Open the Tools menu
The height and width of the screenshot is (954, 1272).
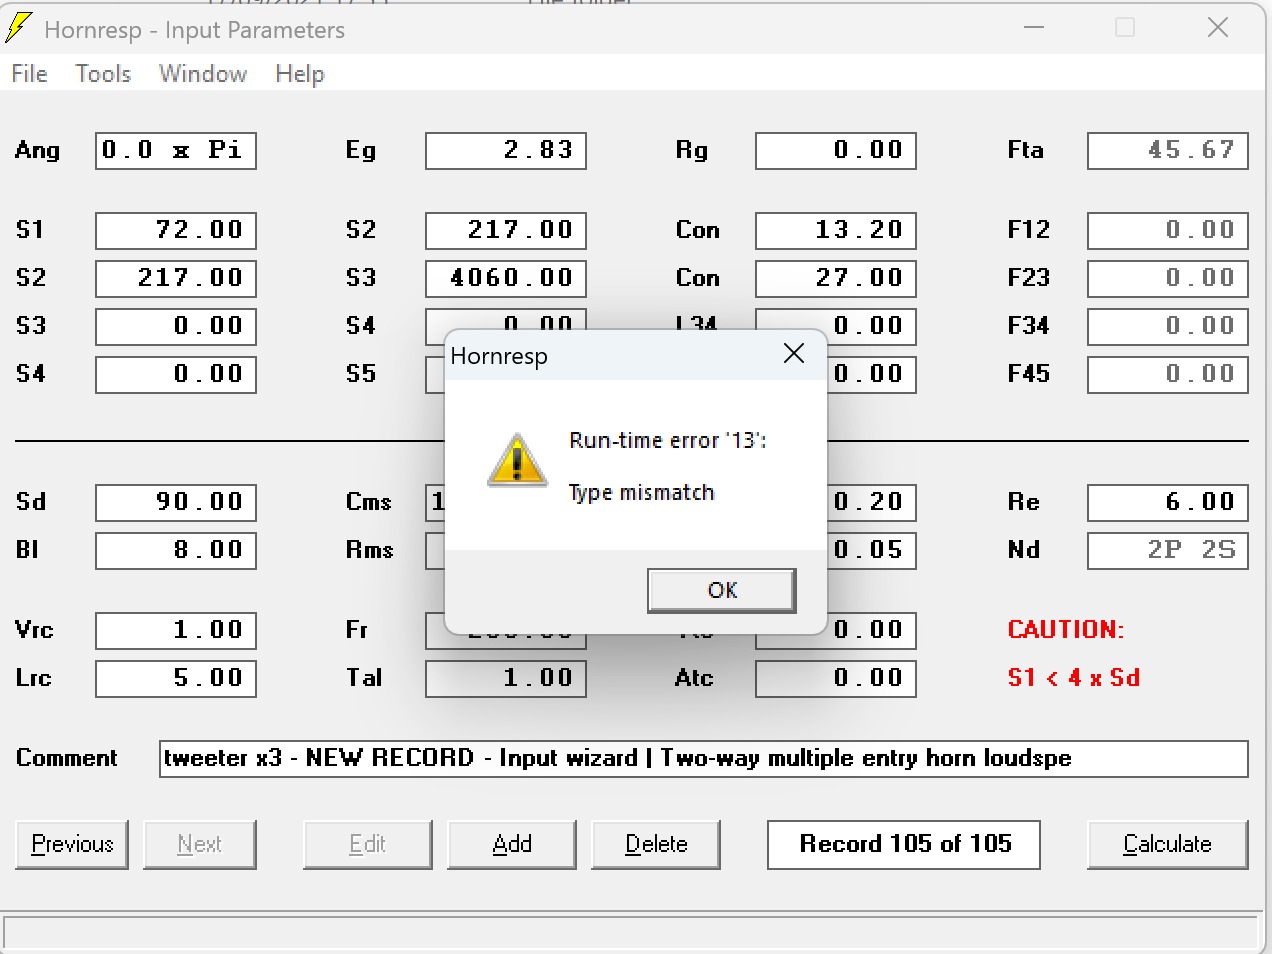pos(103,73)
